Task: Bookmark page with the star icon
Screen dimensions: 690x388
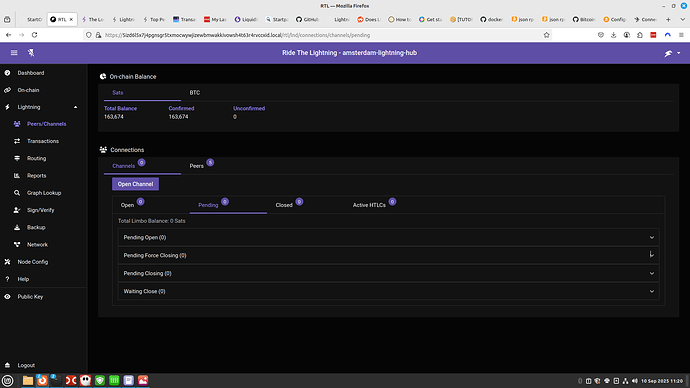Action: [547, 35]
